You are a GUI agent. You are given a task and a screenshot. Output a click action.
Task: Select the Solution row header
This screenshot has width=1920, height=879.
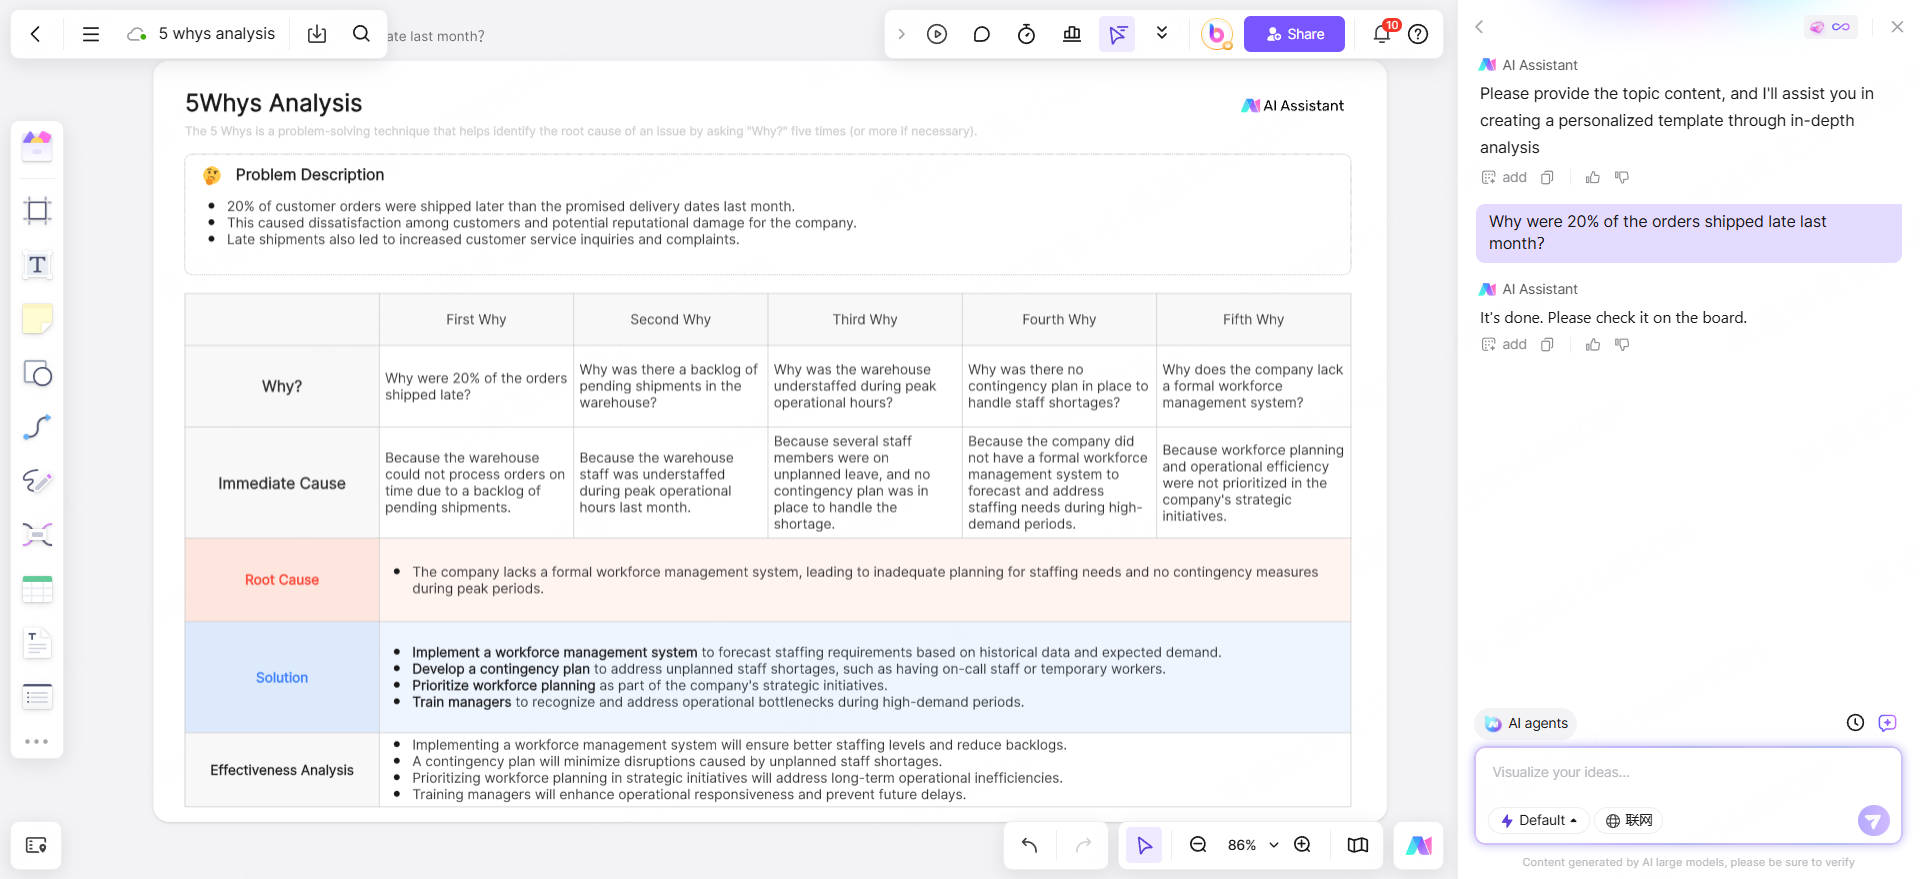click(x=282, y=677)
